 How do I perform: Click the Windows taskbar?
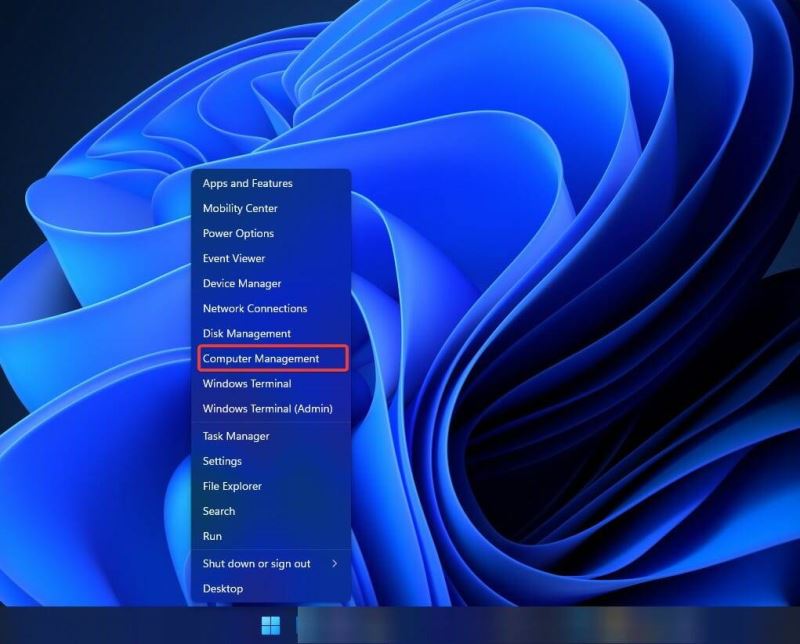click(500, 630)
